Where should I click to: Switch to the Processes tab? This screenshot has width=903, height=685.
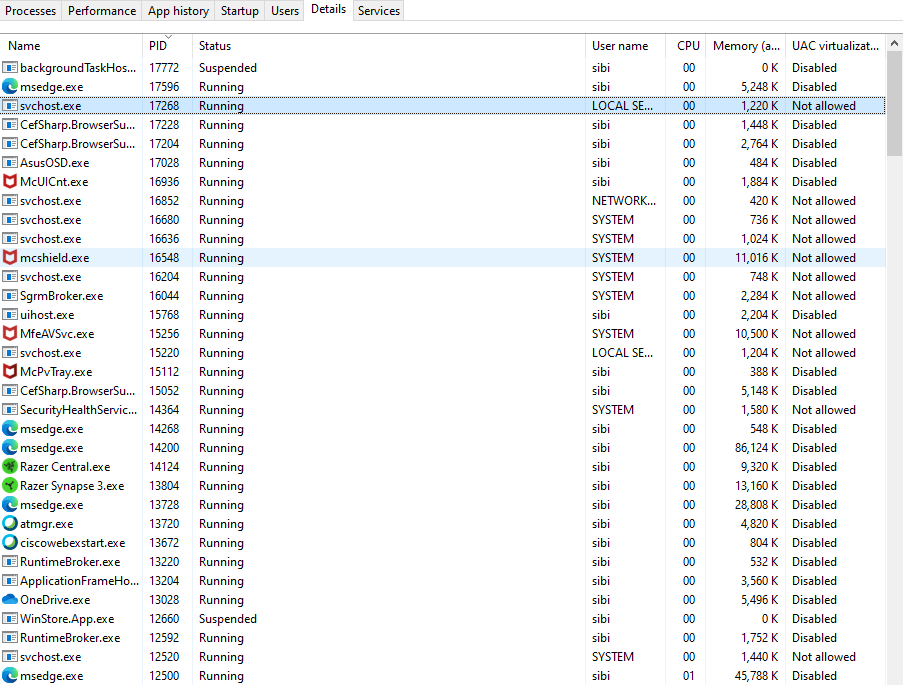pyautogui.click(x=31, y=10)
